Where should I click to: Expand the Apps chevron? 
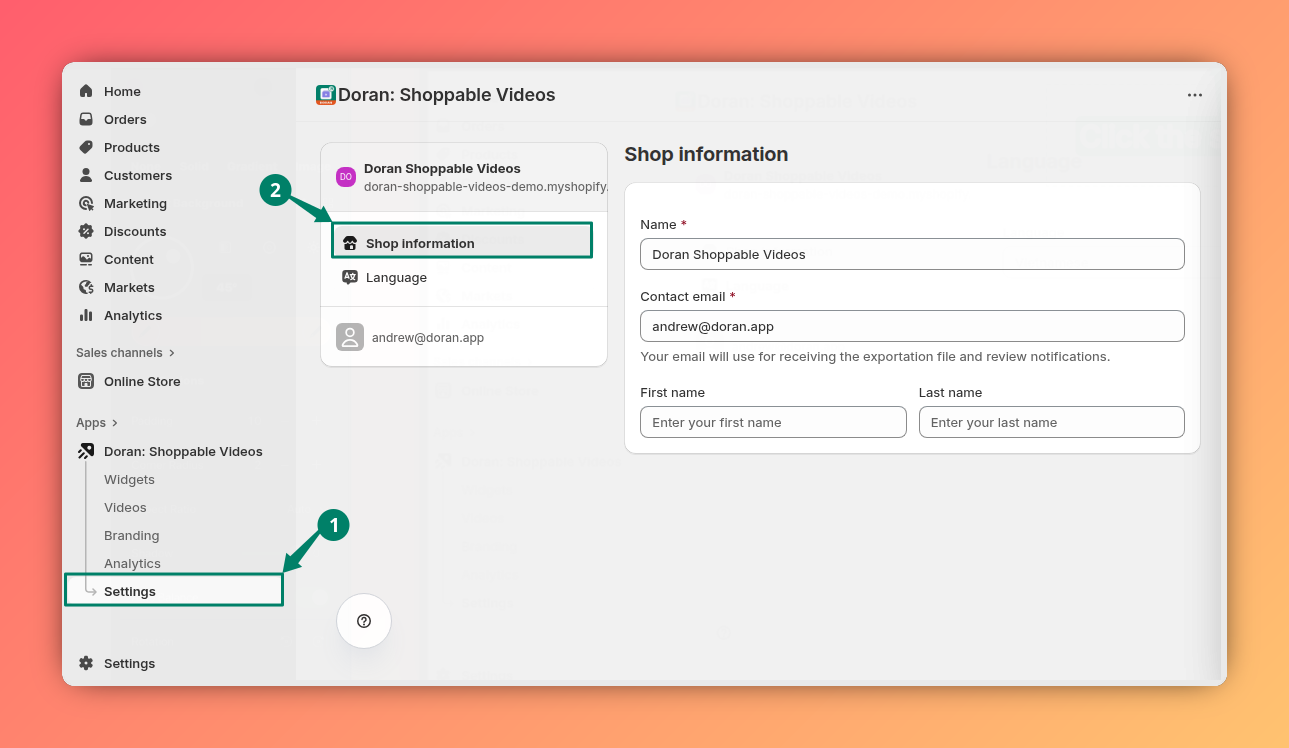[115, 423]
